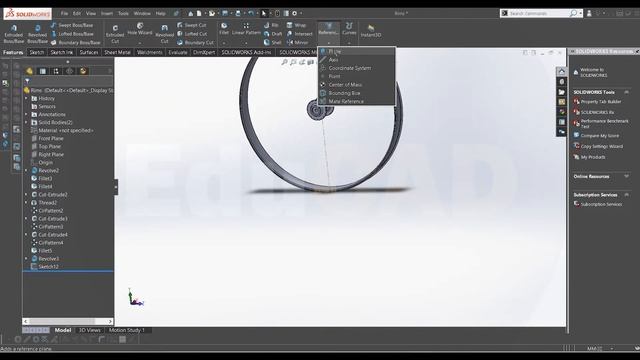Open the Insert menu
The height and width of the screenshot is (360, 640).
(107, 13)
